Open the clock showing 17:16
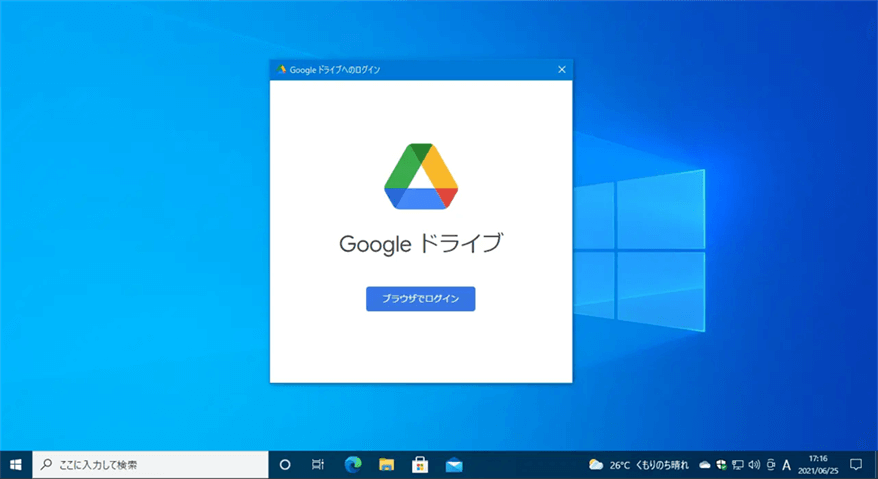The image size is (878, 479). point(818,465)
